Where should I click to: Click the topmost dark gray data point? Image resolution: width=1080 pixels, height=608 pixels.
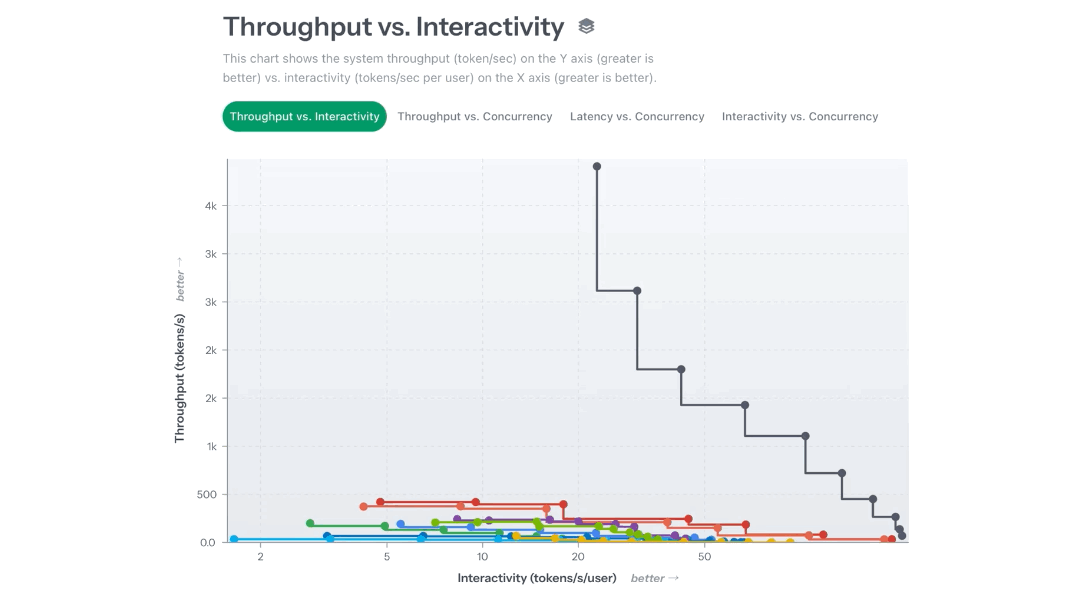point(597,167)
